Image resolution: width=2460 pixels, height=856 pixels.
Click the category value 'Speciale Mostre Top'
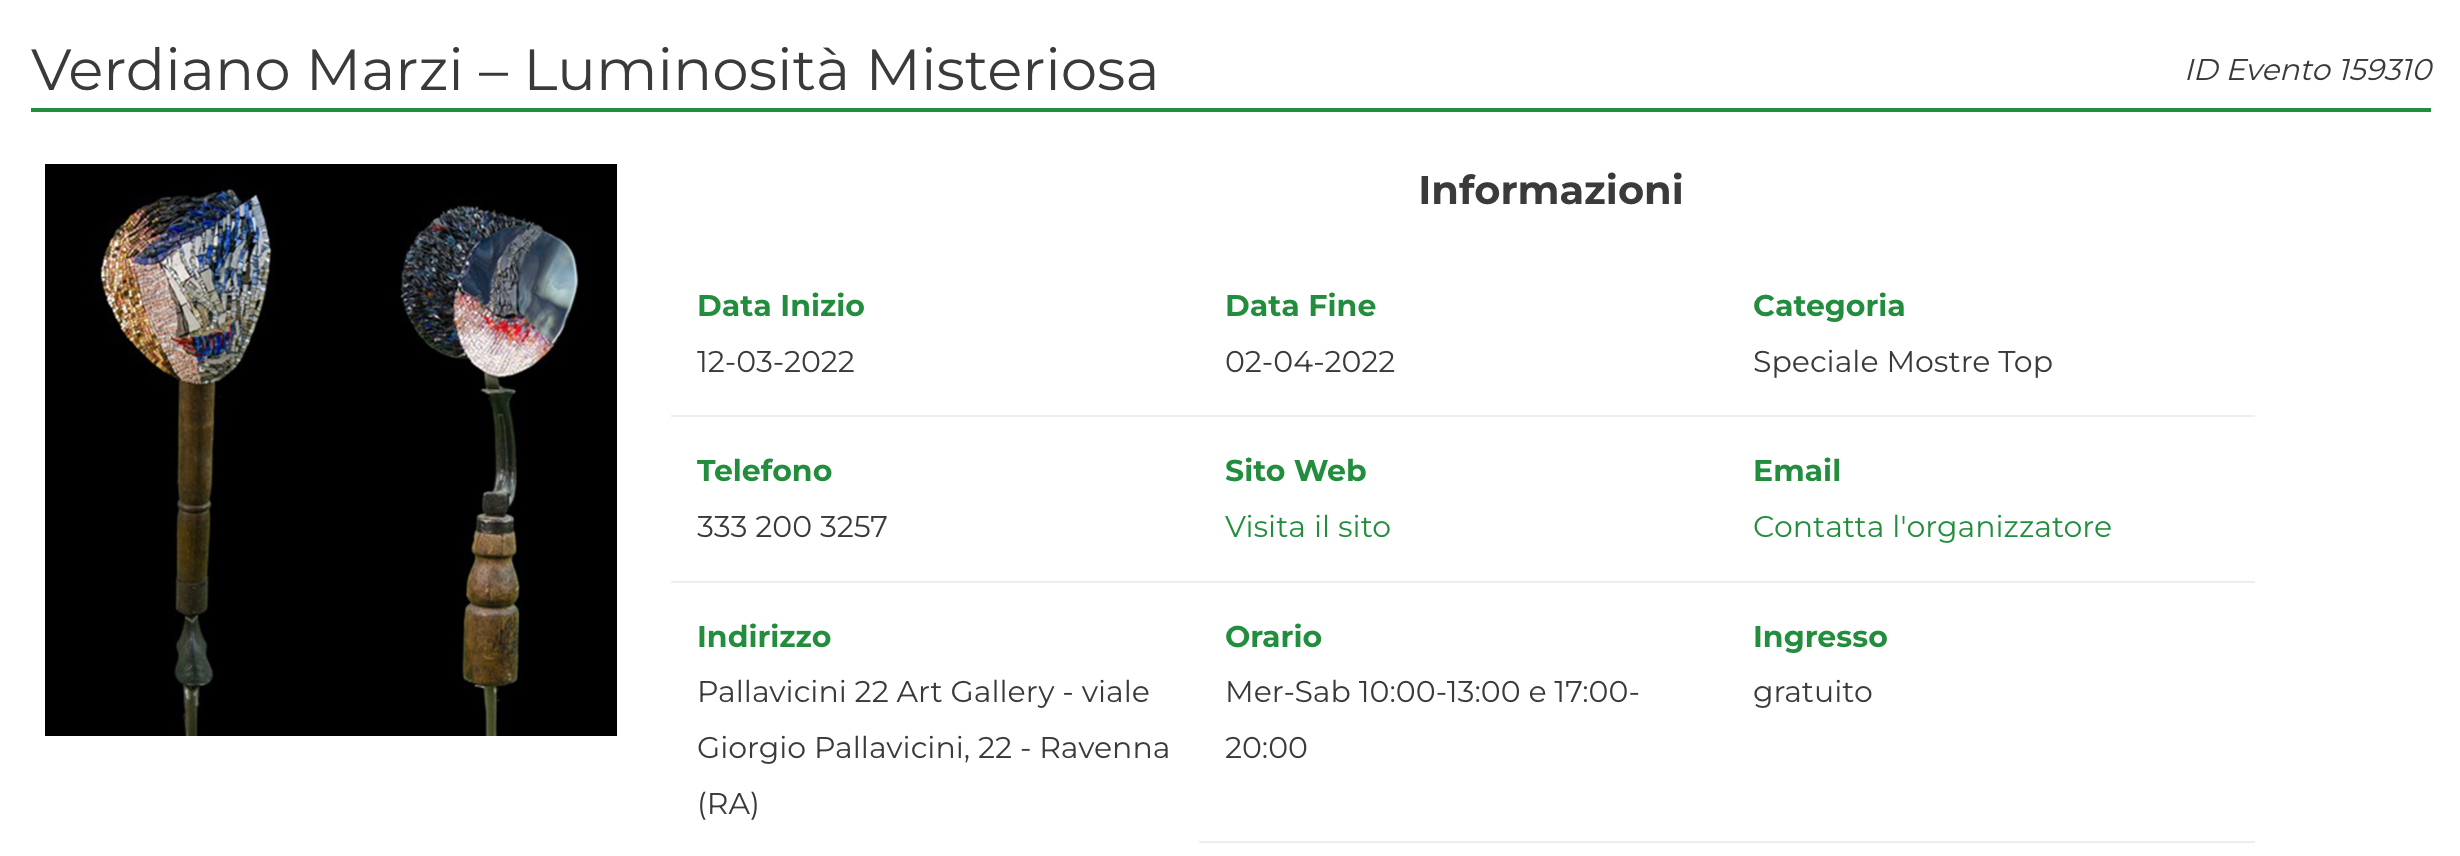pos(1902,362)
